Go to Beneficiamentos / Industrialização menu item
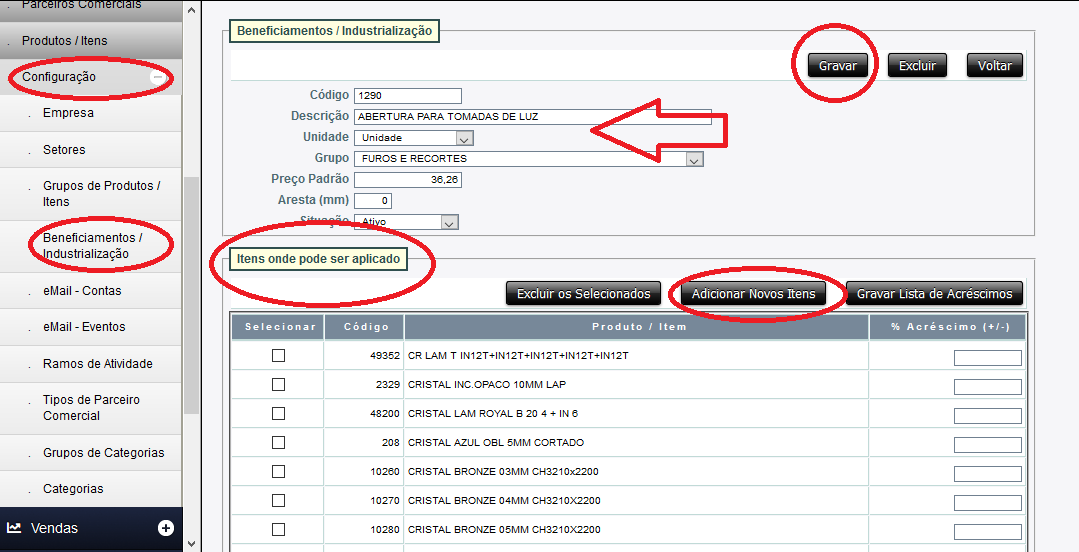Viewport: 1079px width, 552px height. 92,246
